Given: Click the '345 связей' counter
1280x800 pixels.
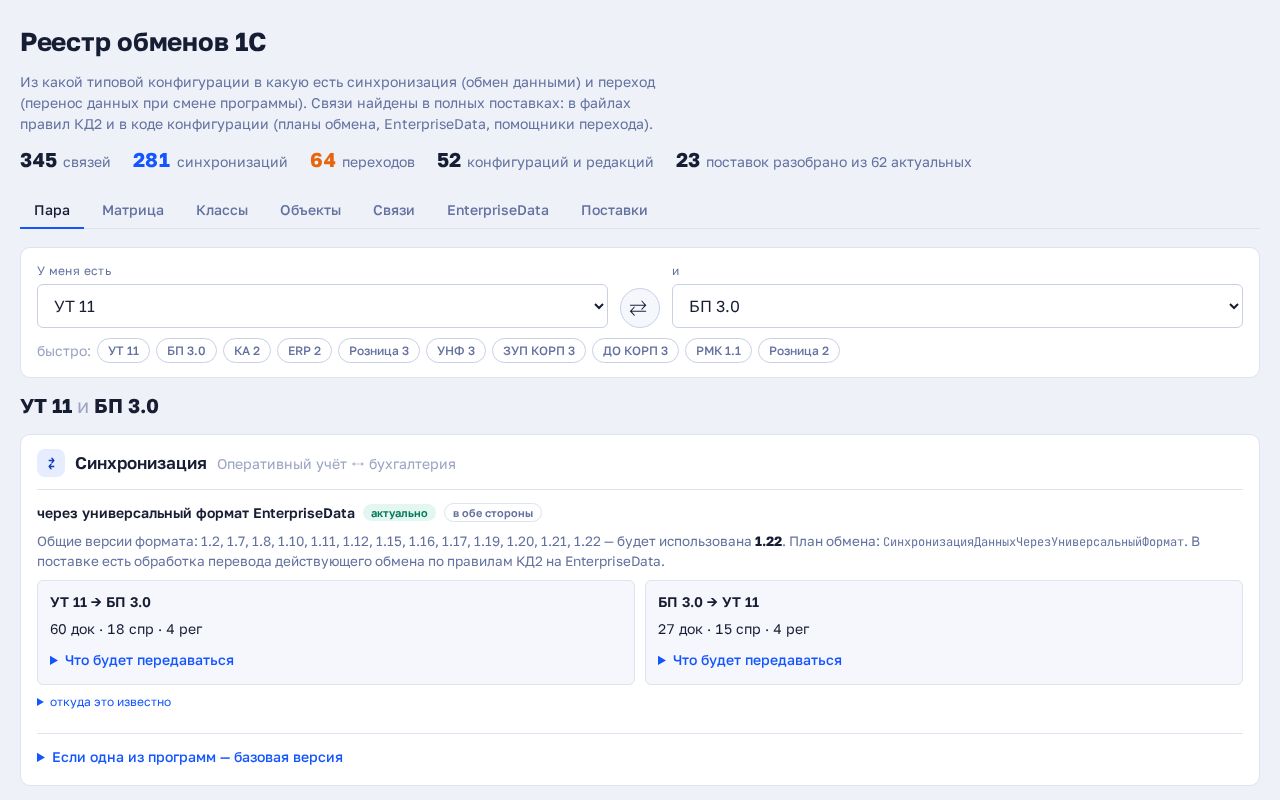Looking at the screenshot, I should 65,161.
